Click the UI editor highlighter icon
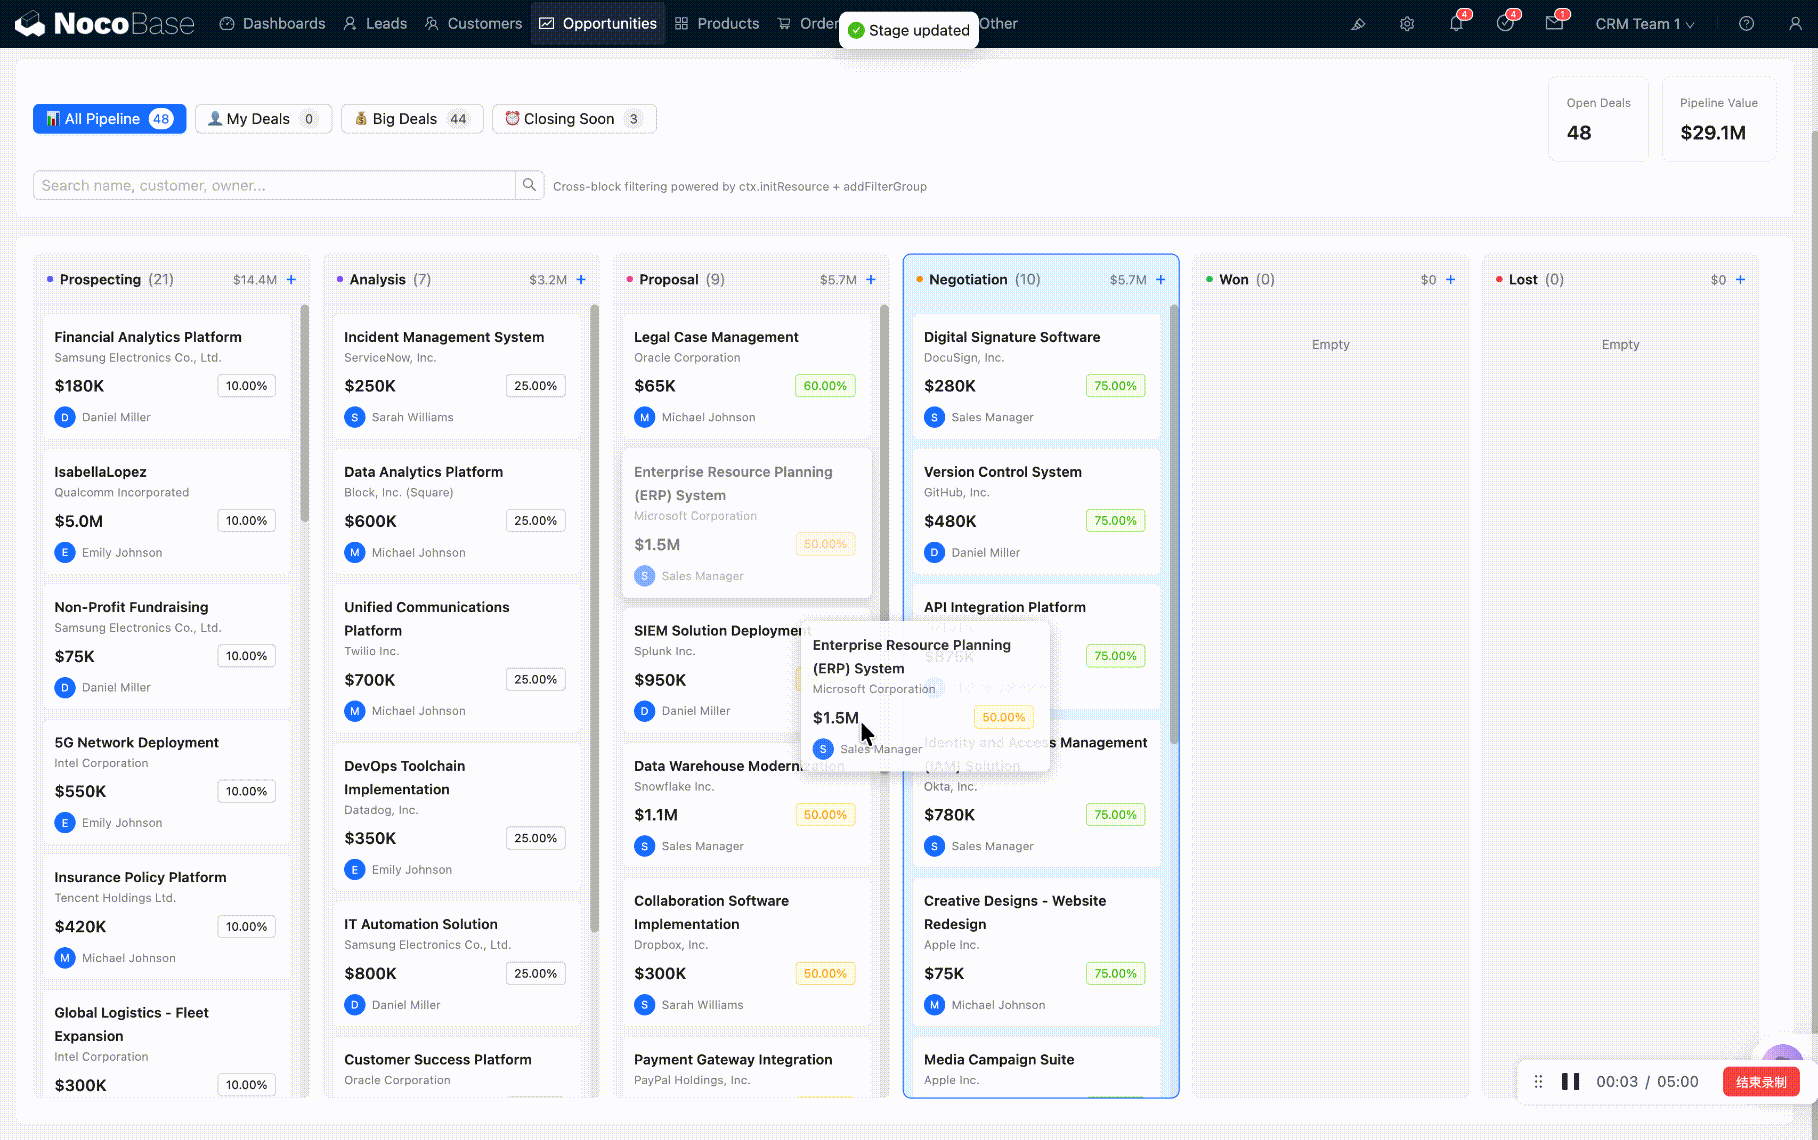 tap(1358, 24)
